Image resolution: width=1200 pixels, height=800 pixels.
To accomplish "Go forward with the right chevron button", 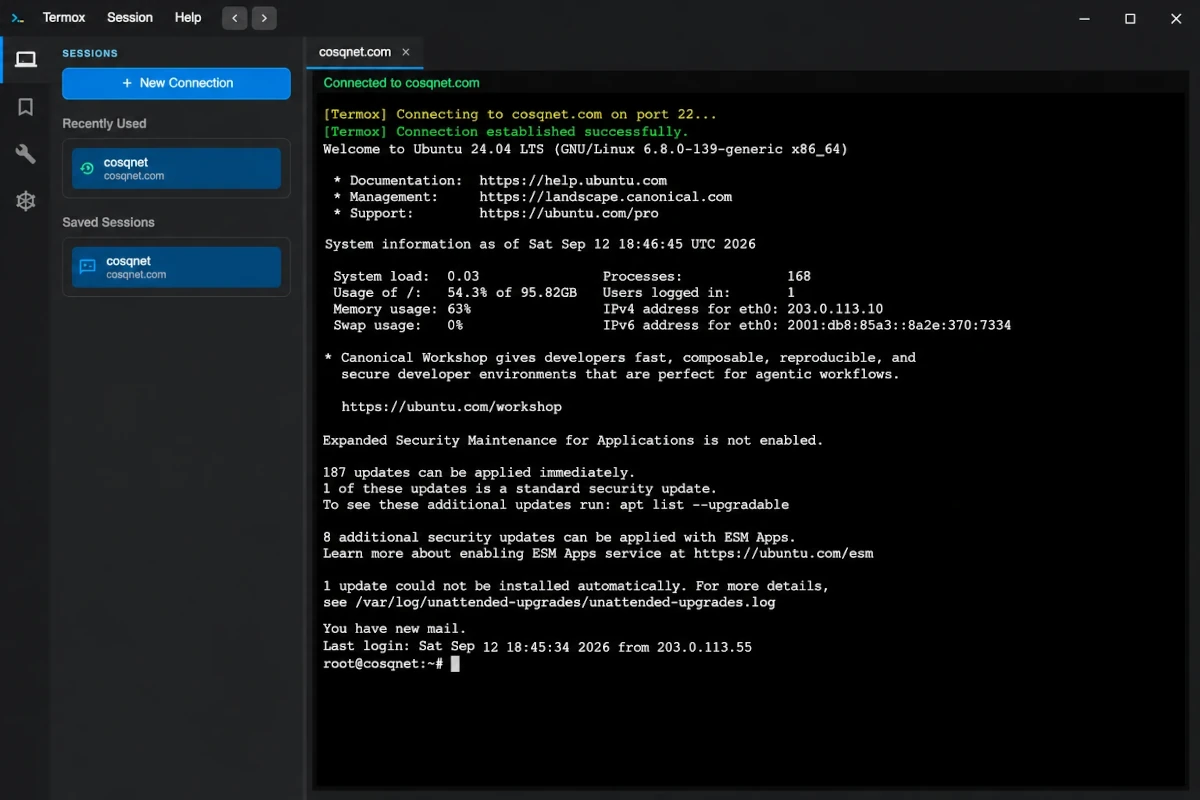I will pyautogui.click(x=264, y=18).
